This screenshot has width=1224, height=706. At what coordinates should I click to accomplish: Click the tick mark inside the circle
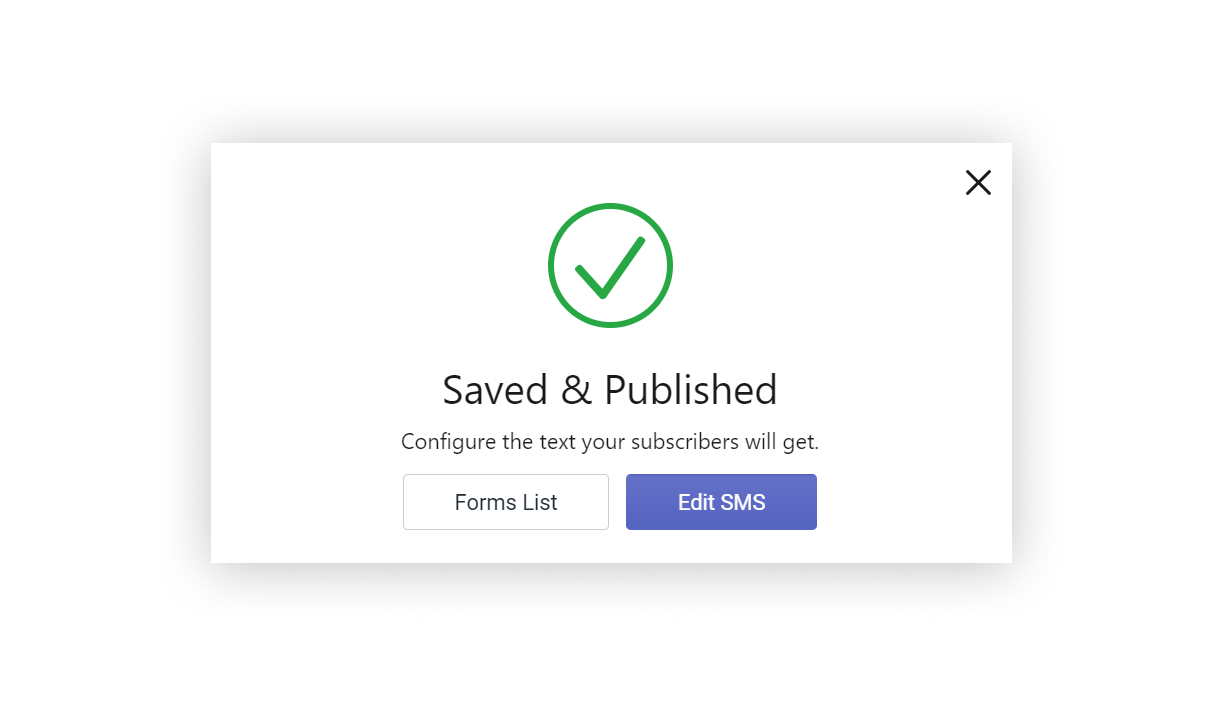[609, 268]
